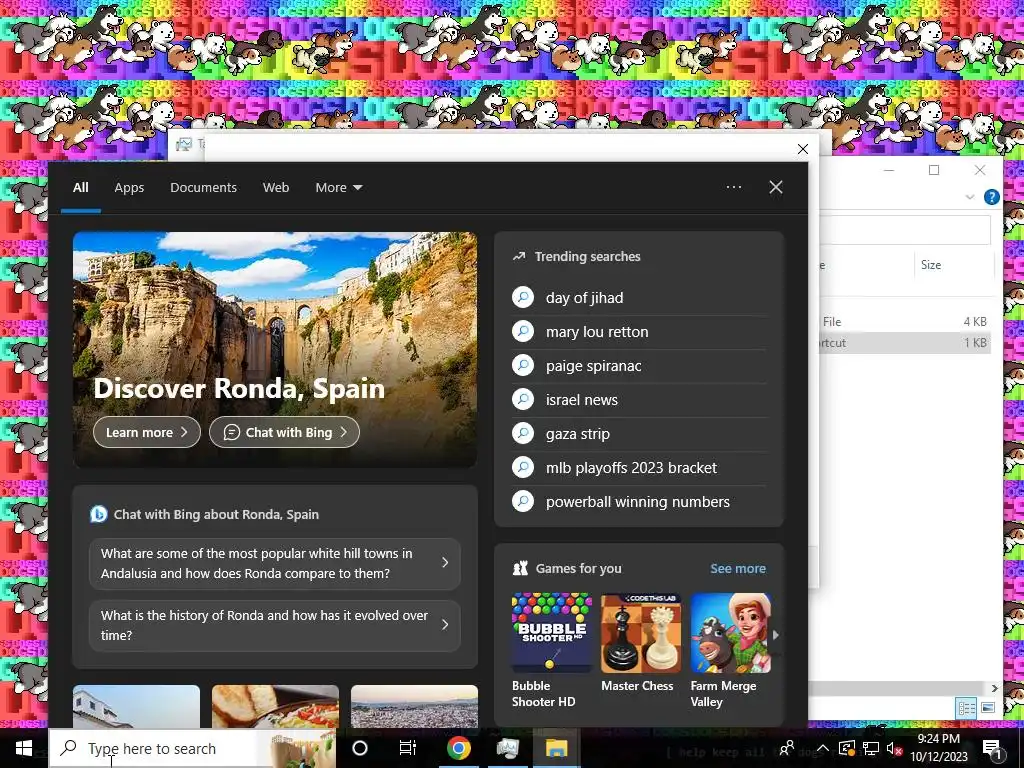Screen dimensions: 1024x768
Task: Select the 4 KB File row in Explorer
Action: [904, 321]
